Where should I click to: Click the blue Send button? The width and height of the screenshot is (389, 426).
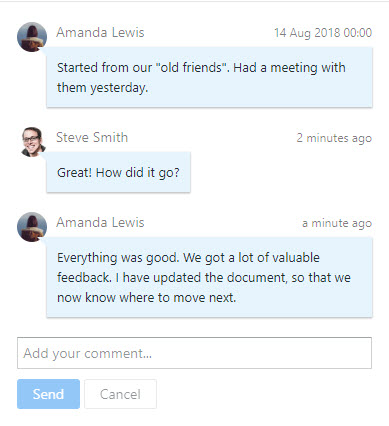tap(48, 394)
